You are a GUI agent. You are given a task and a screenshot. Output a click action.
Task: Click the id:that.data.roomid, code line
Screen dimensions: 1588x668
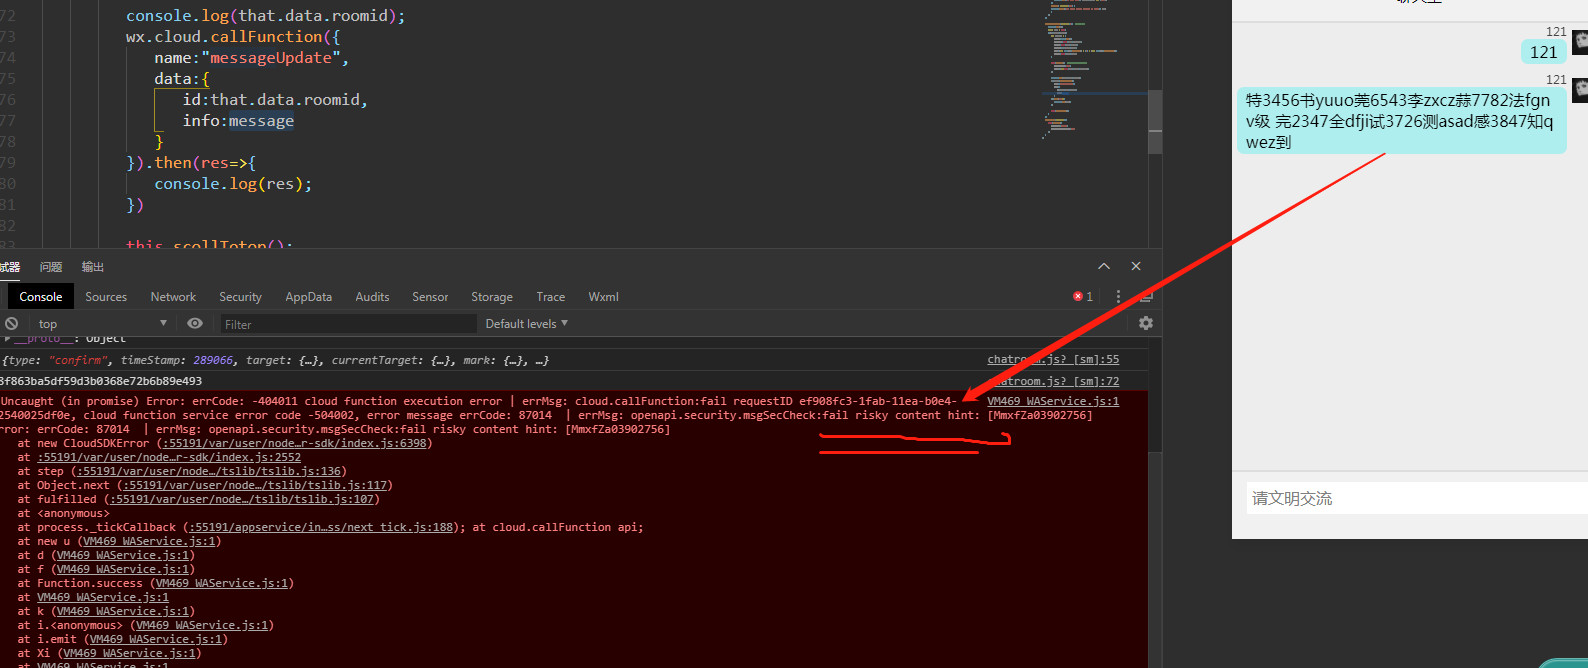(275, 100)
